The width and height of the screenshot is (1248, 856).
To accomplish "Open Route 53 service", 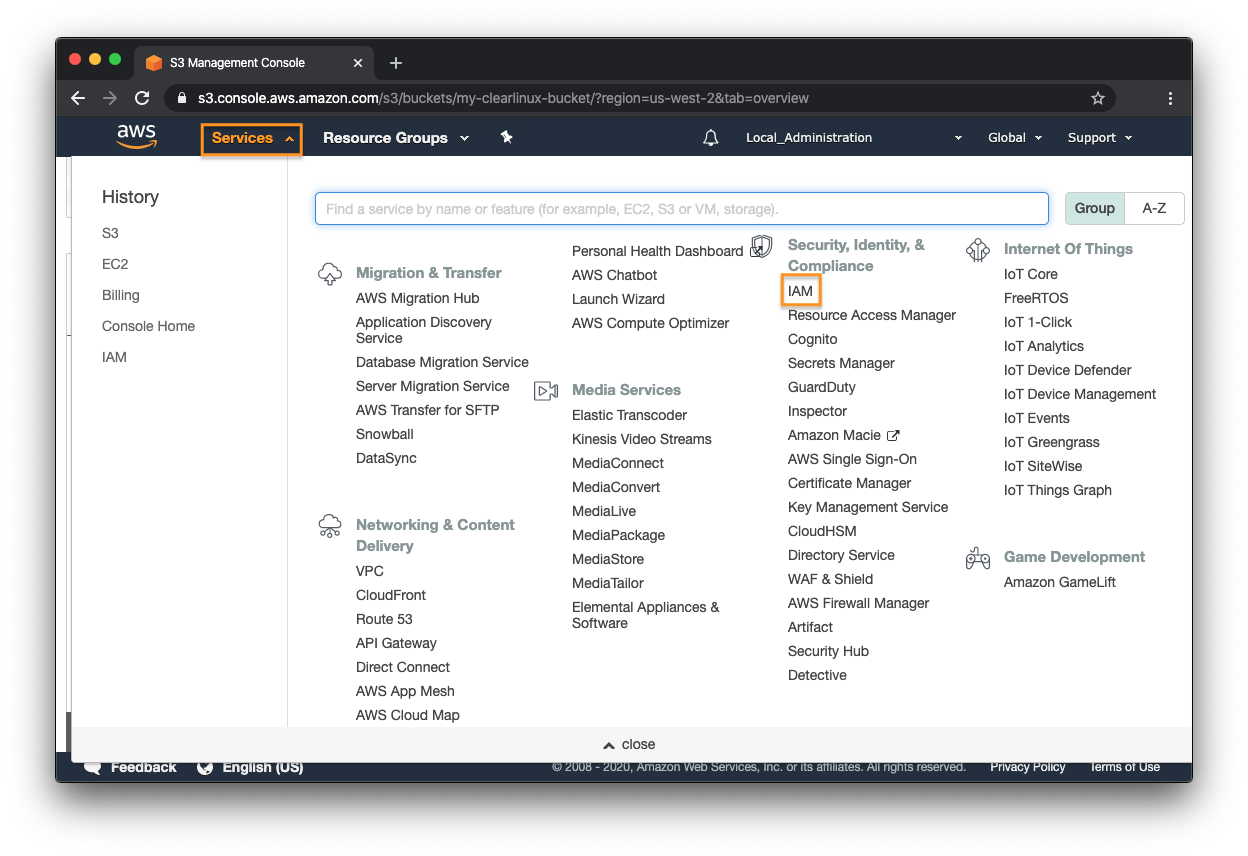I will (384, 619).
